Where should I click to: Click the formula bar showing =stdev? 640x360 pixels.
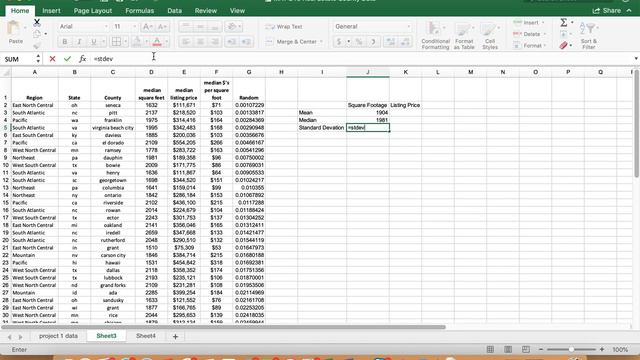pyautogui.click(x=361, y=59)
